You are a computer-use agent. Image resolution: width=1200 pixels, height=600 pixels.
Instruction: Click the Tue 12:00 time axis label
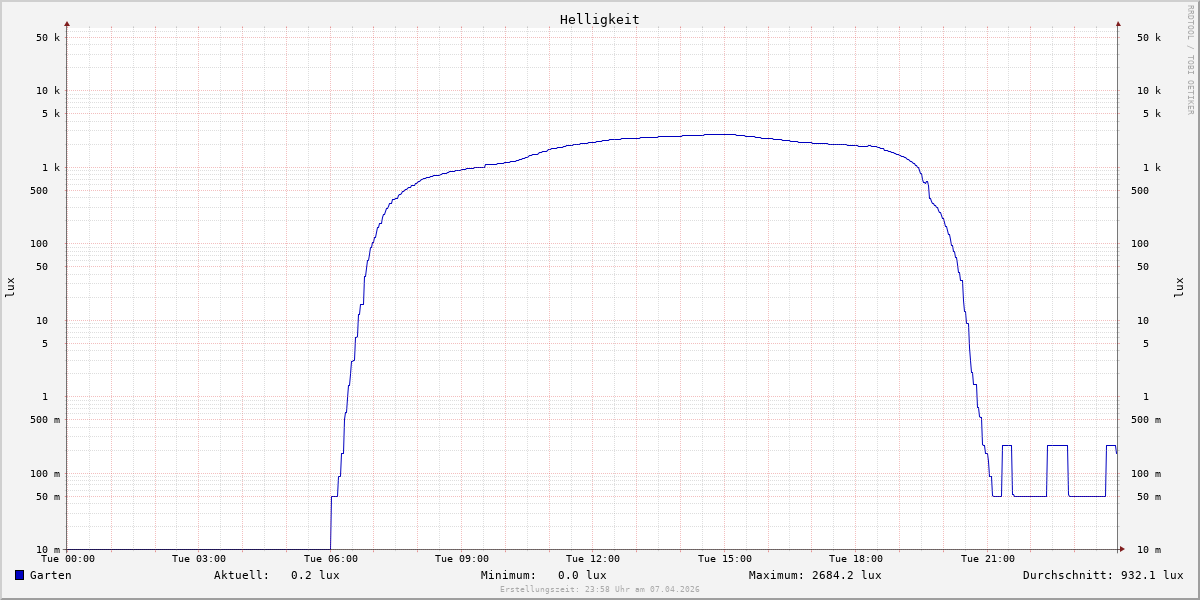click(x=593, y=559)
